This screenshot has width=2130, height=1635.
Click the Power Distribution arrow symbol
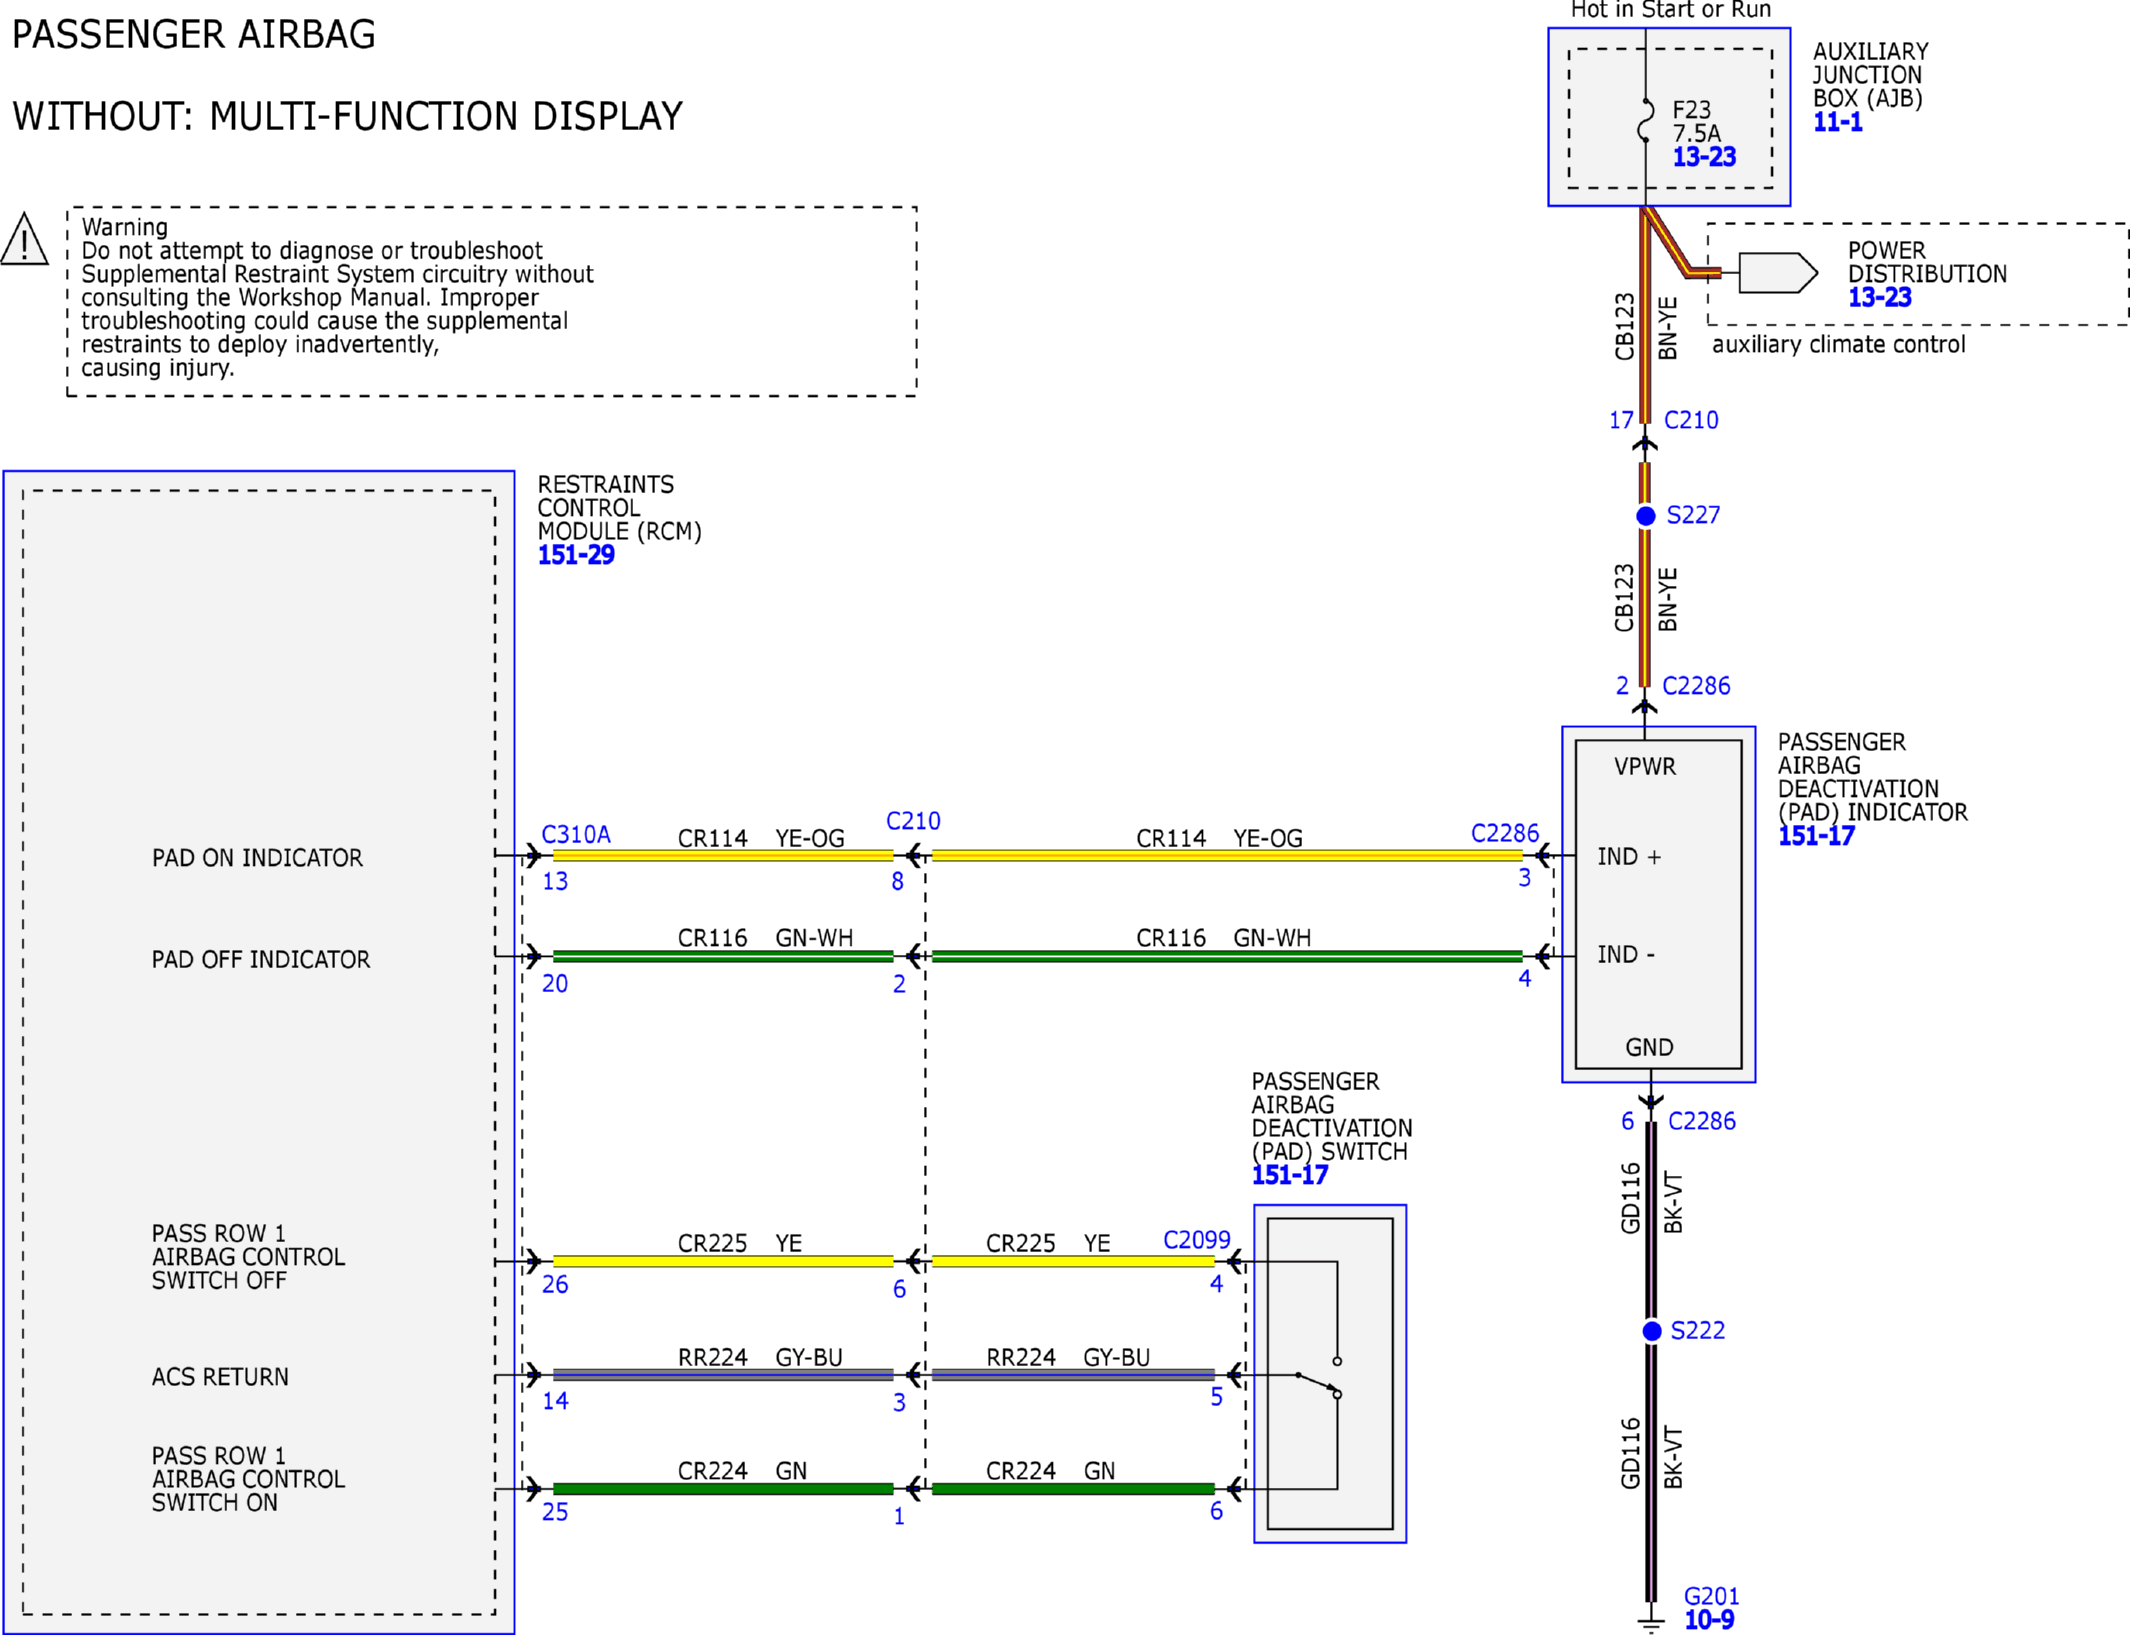pos(1778,273)
